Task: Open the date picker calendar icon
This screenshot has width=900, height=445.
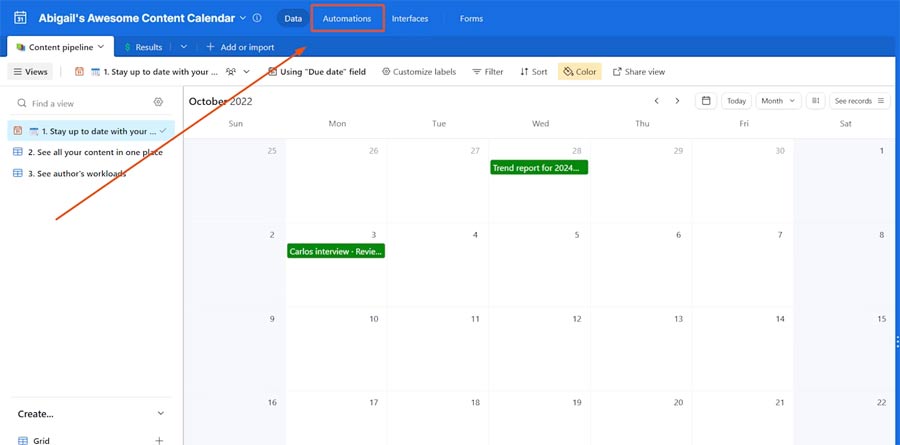Action: pyautogui.click(x=706, y=101)
